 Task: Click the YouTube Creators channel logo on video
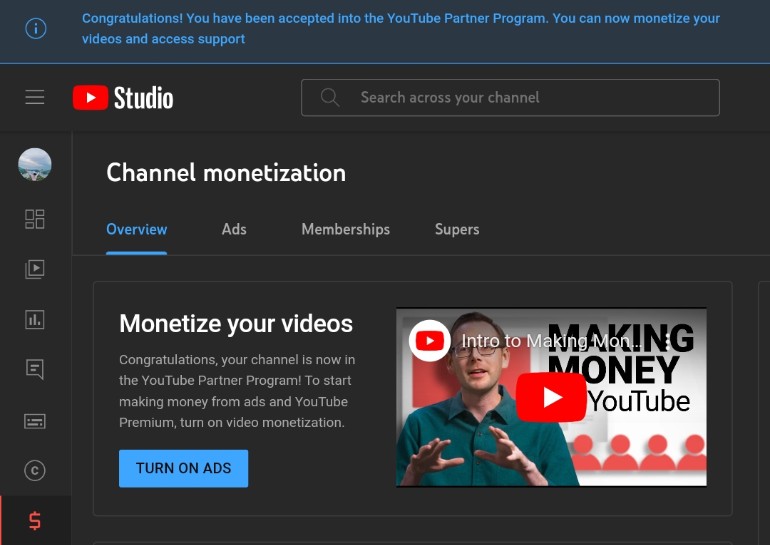click(x=430, y=340)
